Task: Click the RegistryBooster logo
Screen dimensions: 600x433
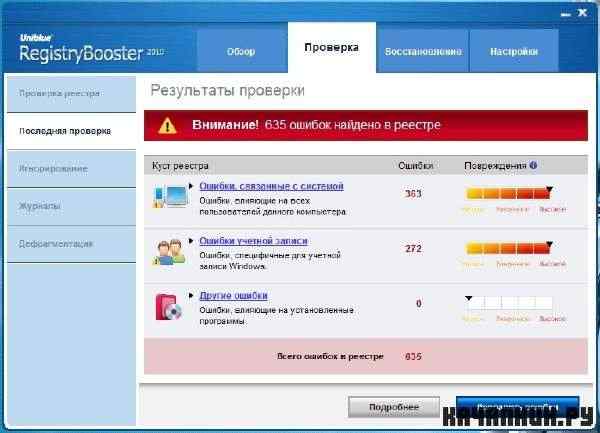Action: [x=92, y=49]
